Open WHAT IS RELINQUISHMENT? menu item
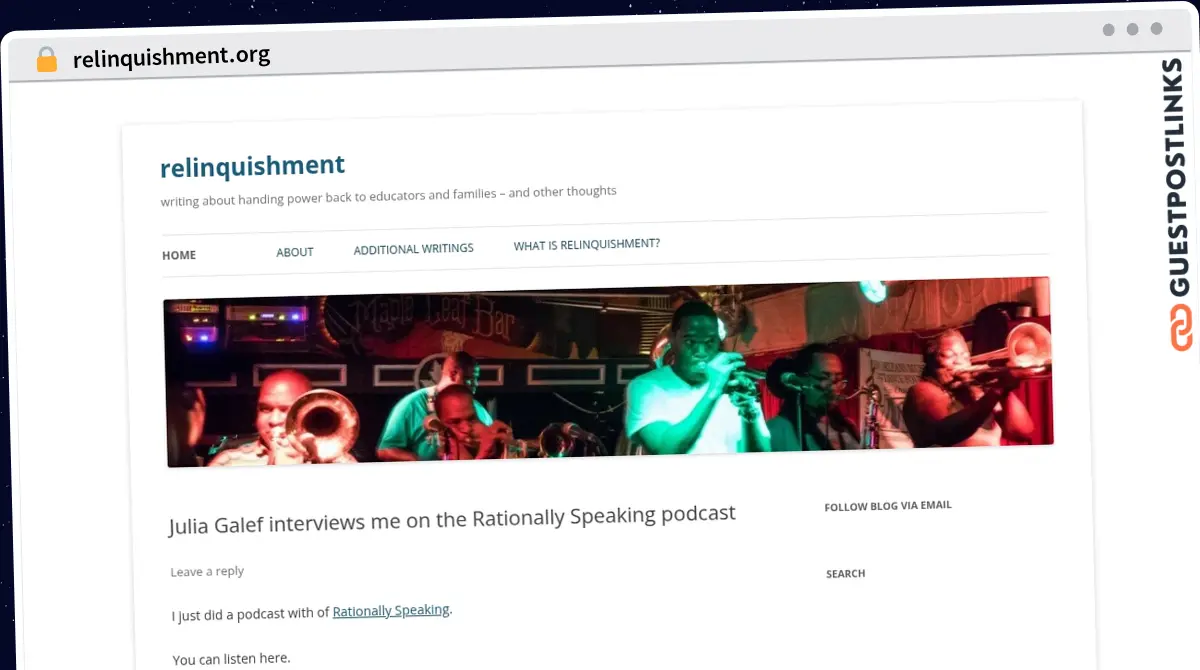This screenshot has height=670, width=1200. click(586, 245)
